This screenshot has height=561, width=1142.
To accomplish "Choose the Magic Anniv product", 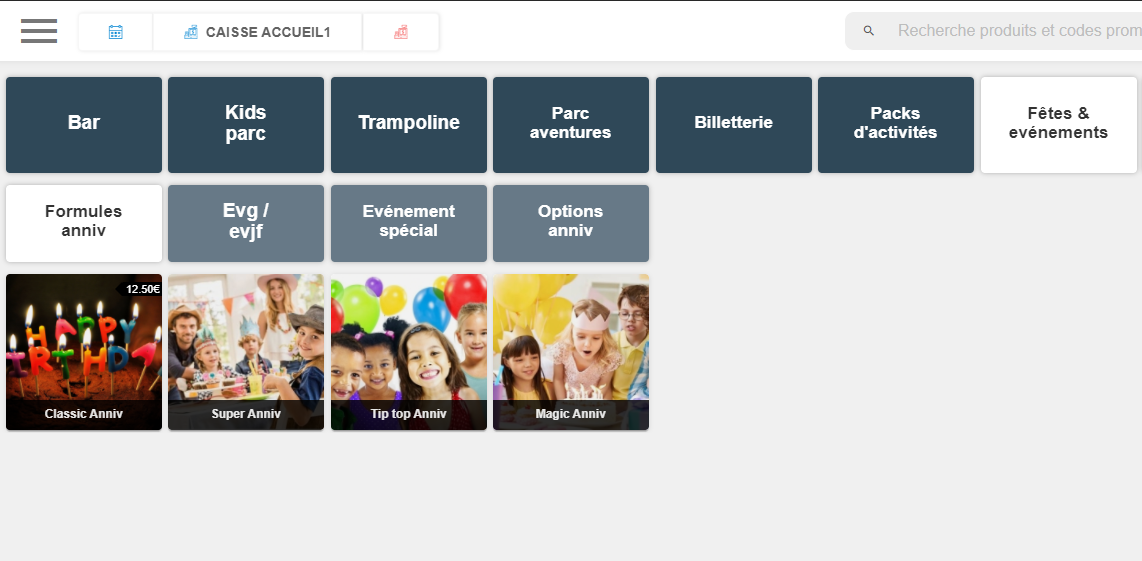I will pos(570,352).
